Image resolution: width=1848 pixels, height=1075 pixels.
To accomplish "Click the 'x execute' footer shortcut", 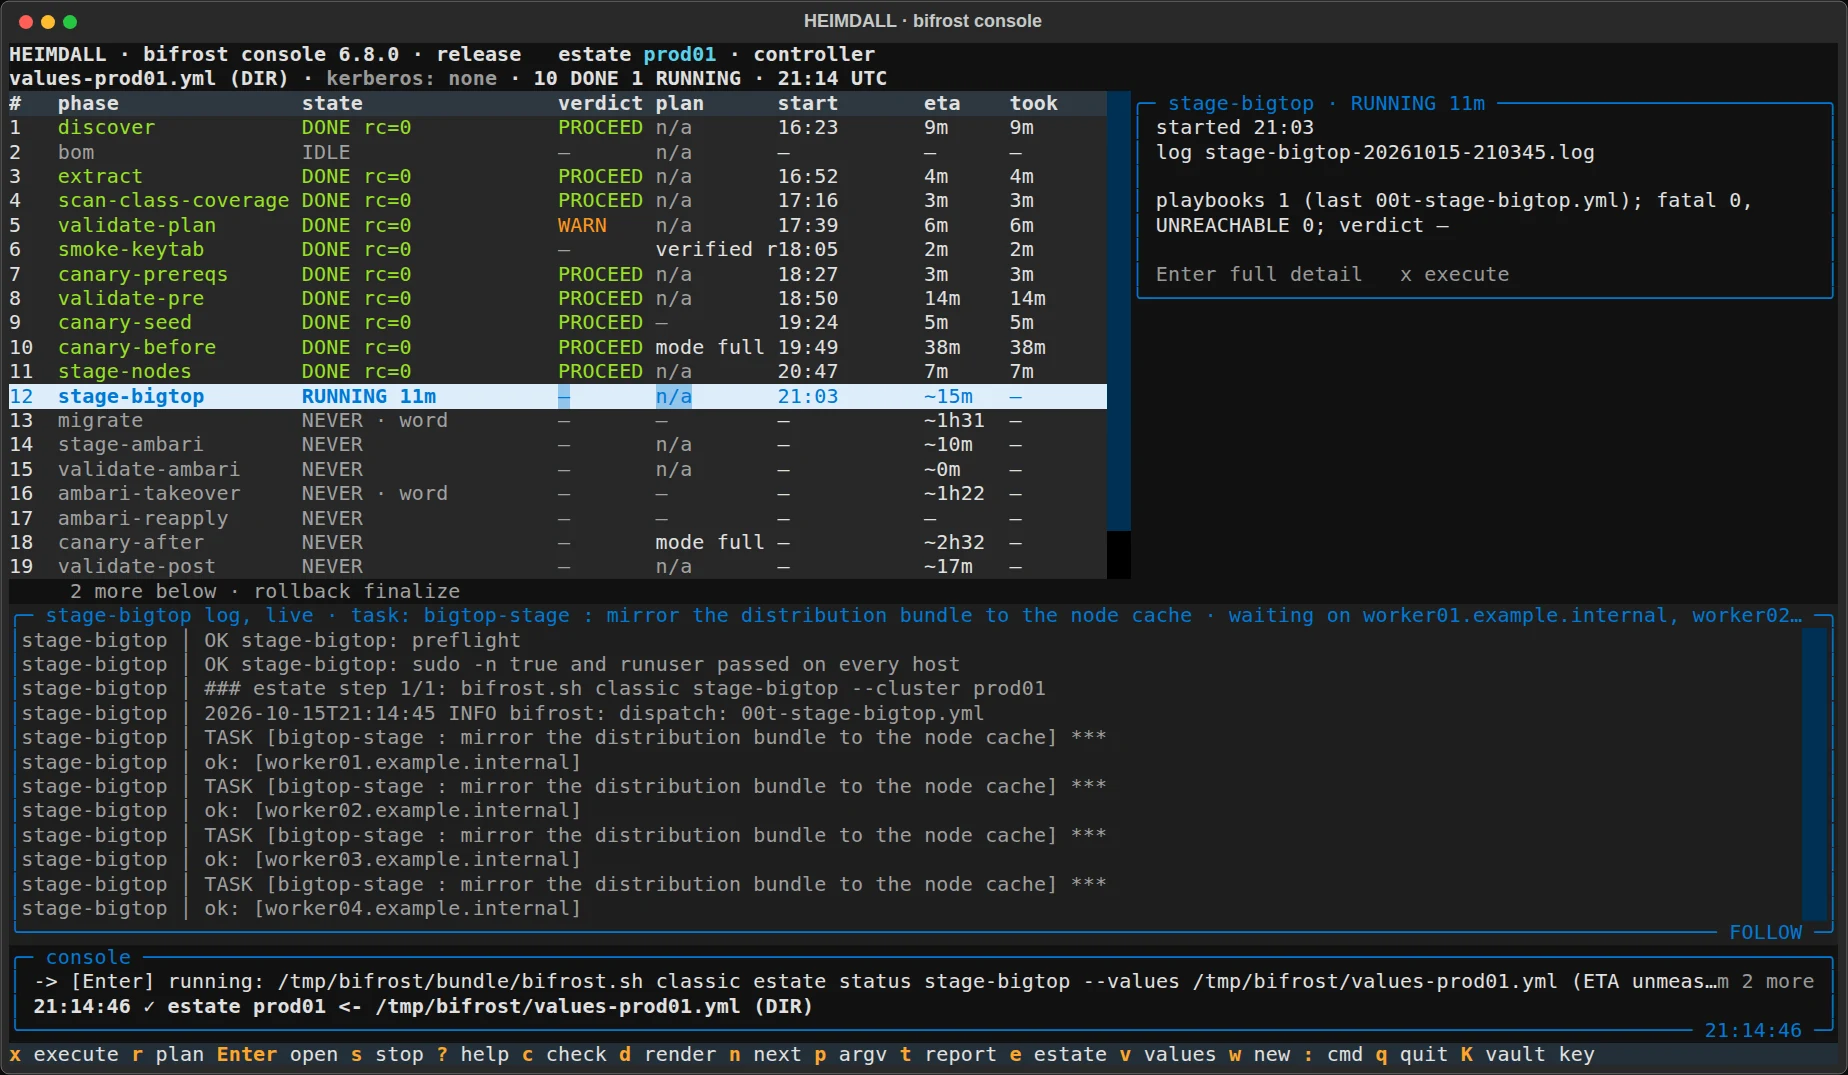I will [64, 1055].
